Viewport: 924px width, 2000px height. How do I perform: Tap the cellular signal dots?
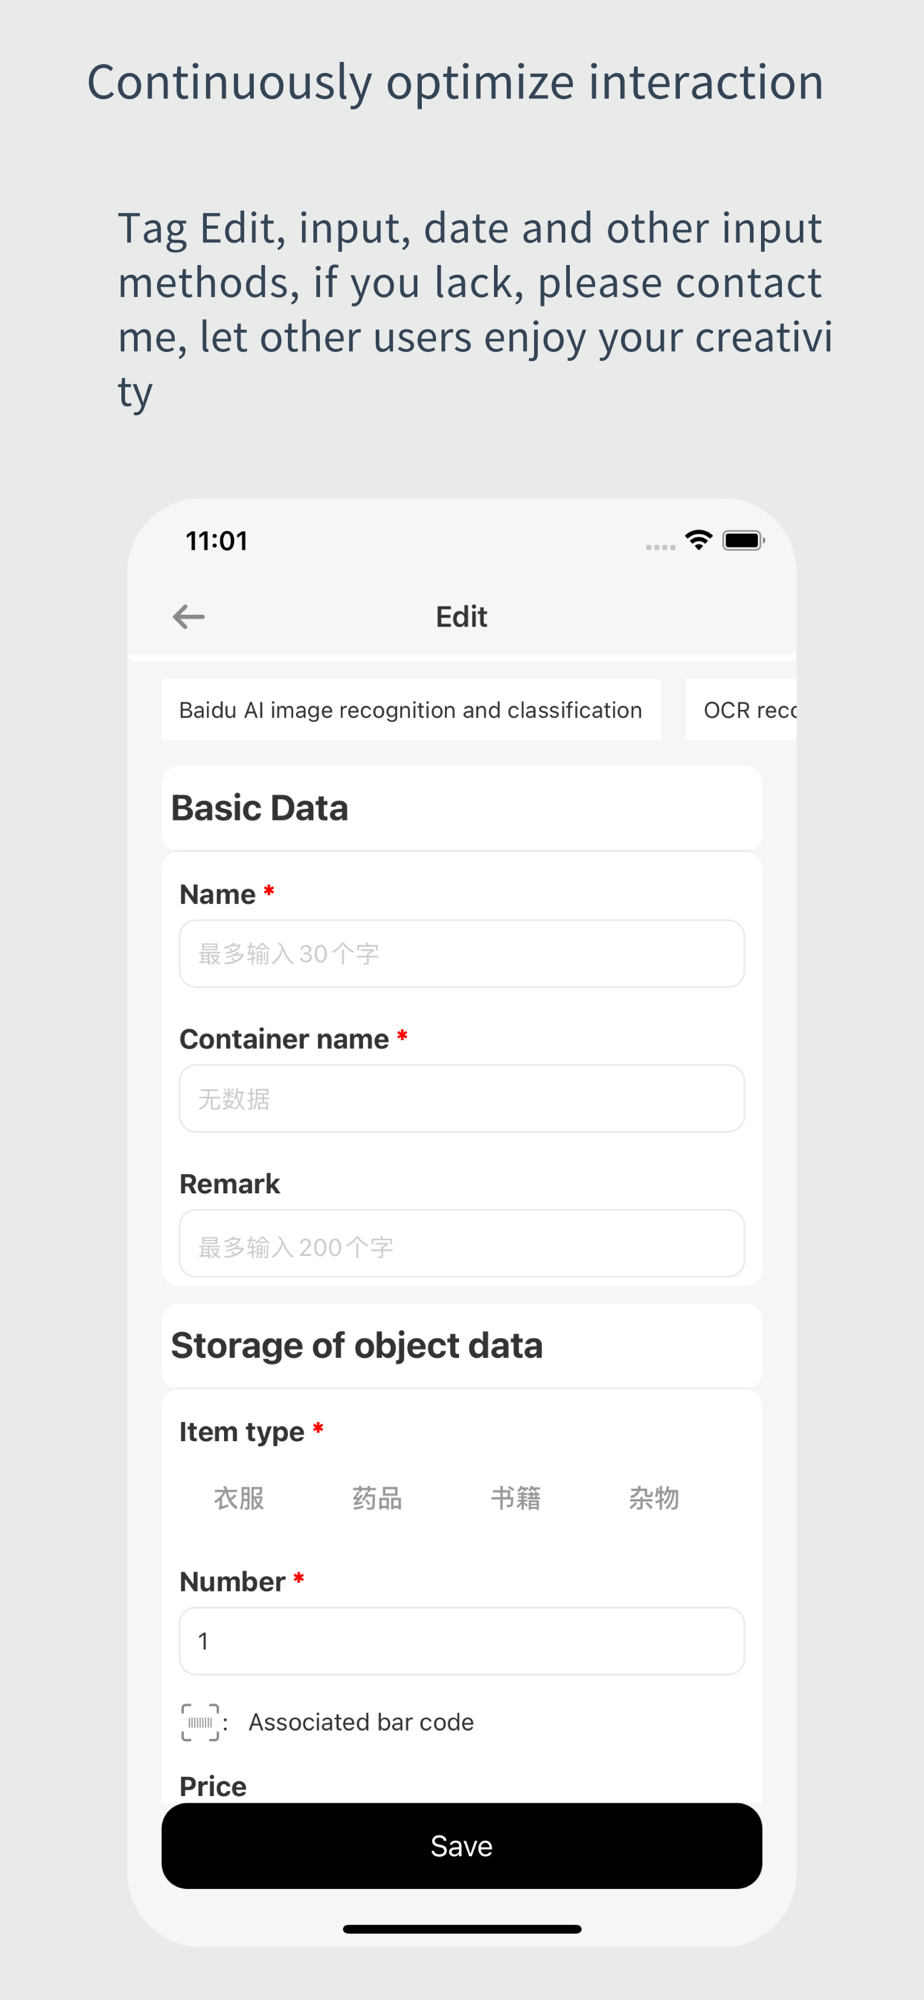pyautogui.click(x=660, y=547)
